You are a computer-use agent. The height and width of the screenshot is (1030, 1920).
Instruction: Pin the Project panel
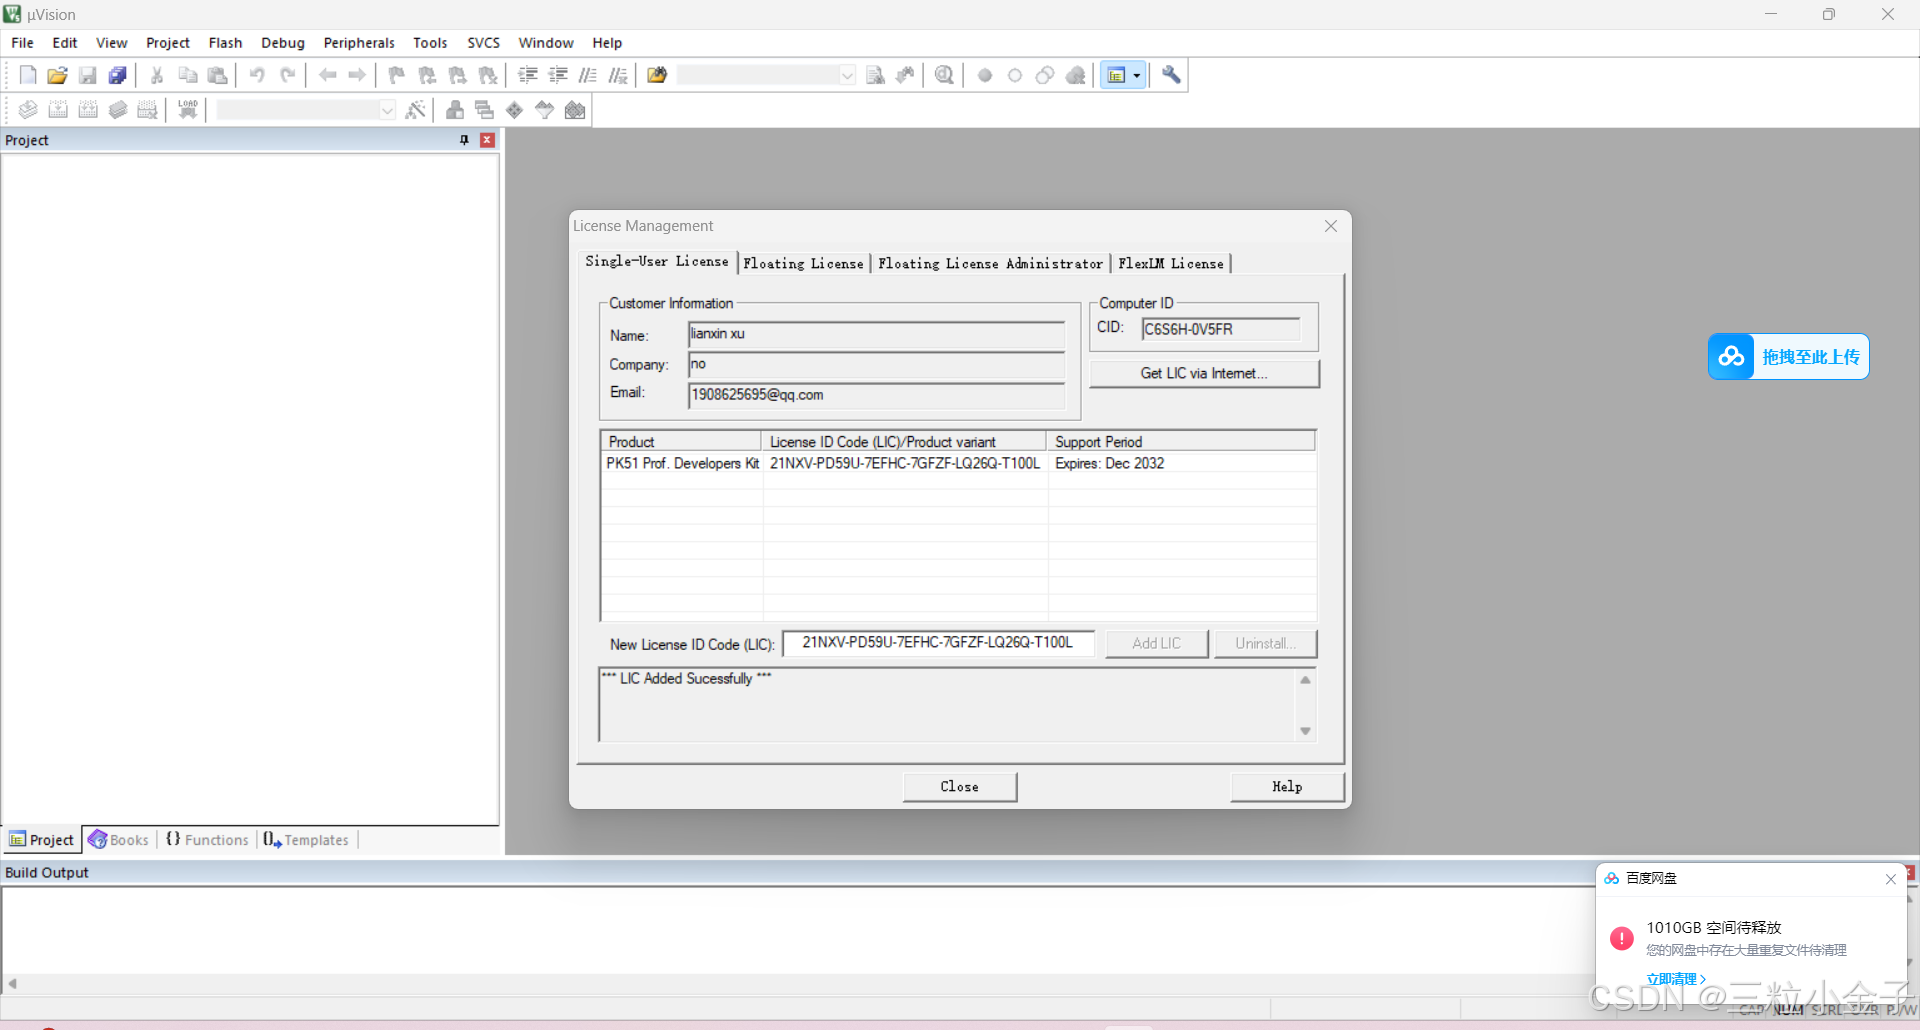(x=464, y=140)
